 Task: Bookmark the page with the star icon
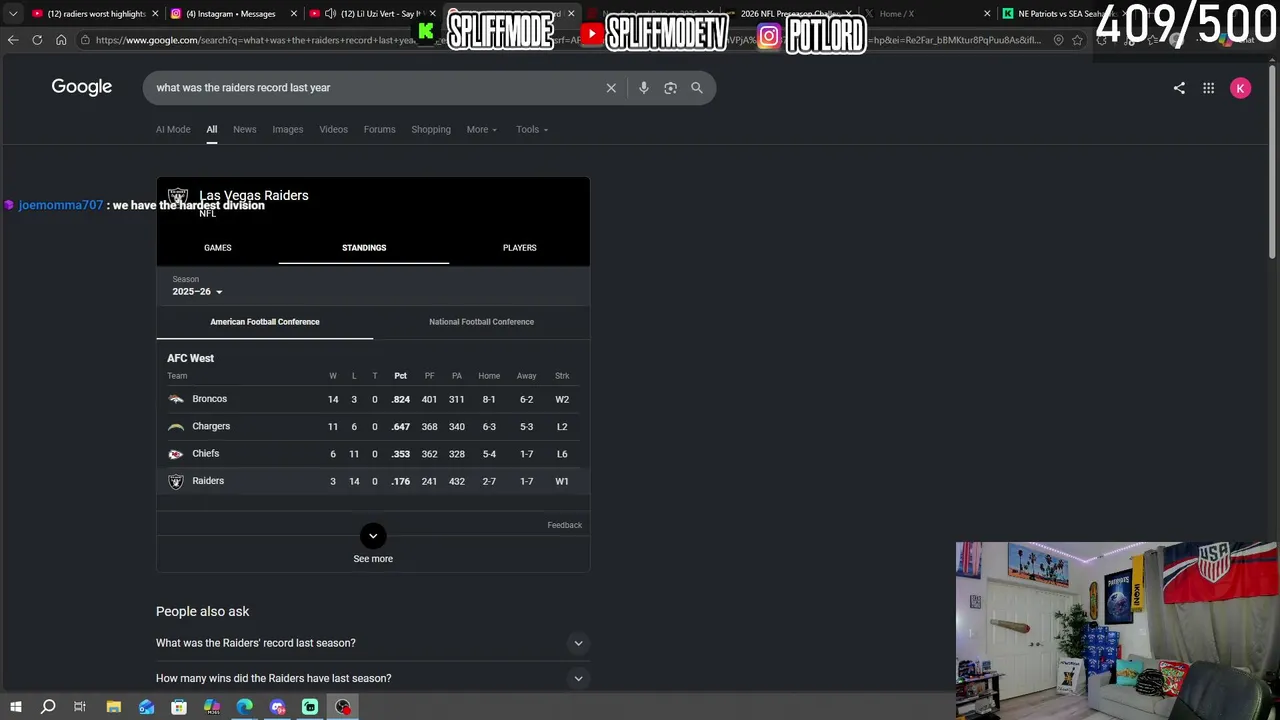click(1077, 40)
